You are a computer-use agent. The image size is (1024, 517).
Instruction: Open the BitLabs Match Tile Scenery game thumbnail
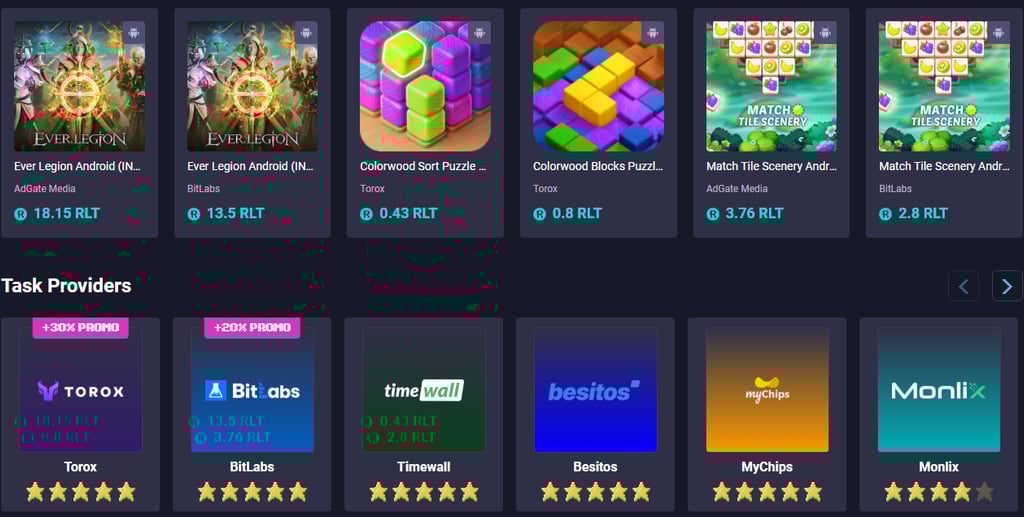point(944,86)
